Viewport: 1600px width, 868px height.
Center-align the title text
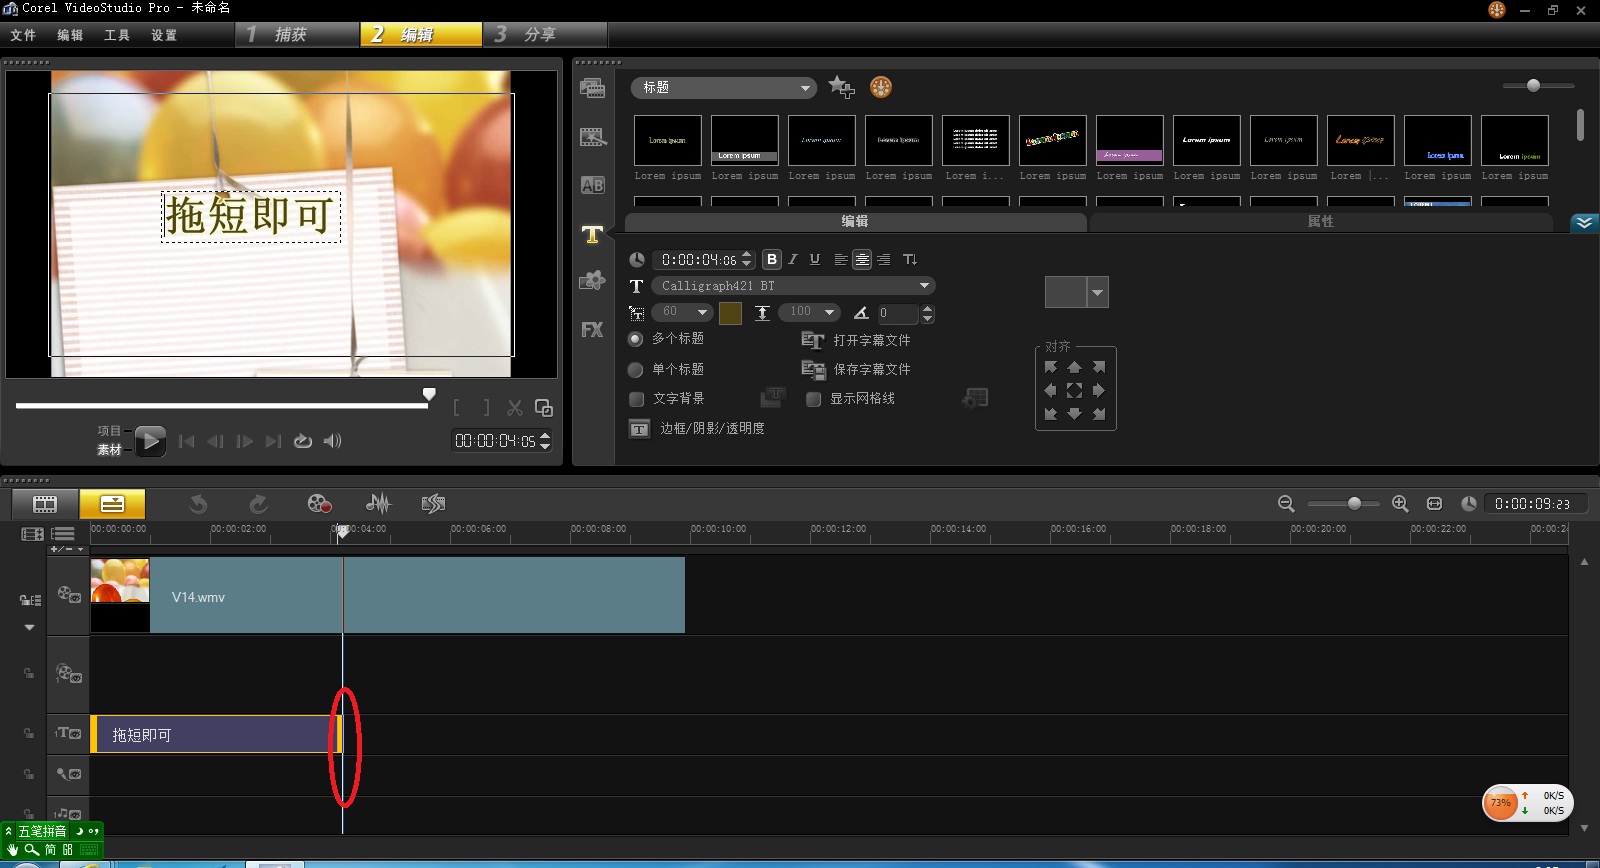click(861, 259)
